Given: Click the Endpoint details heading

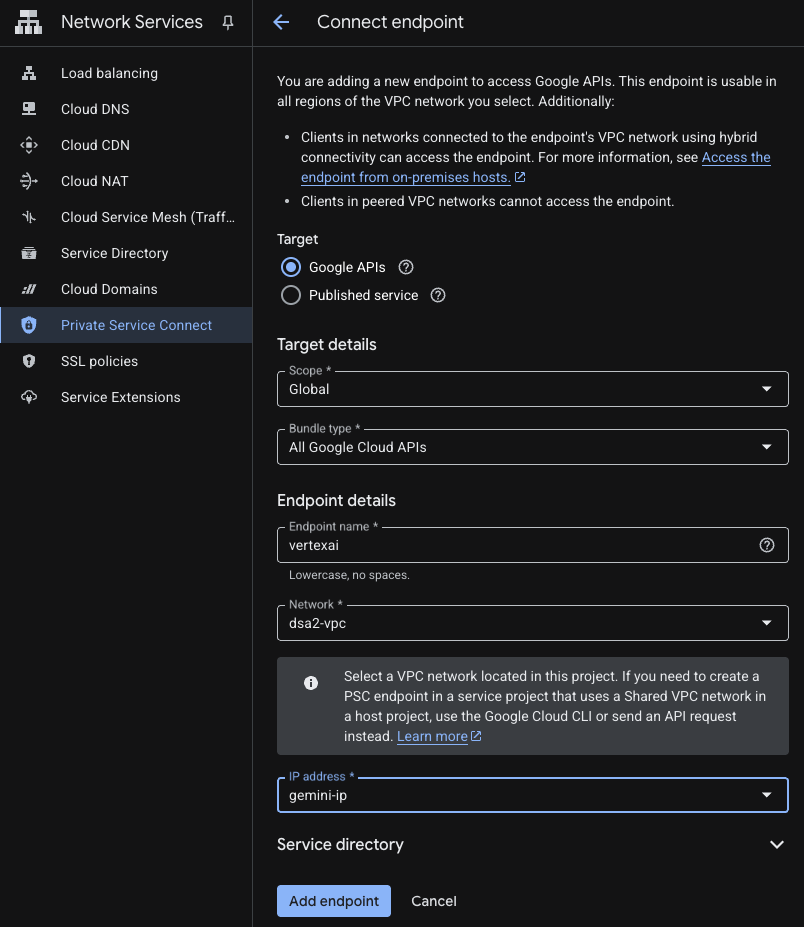Looking at the screenshot, I should pyautogui.click(x=336, y=501).
